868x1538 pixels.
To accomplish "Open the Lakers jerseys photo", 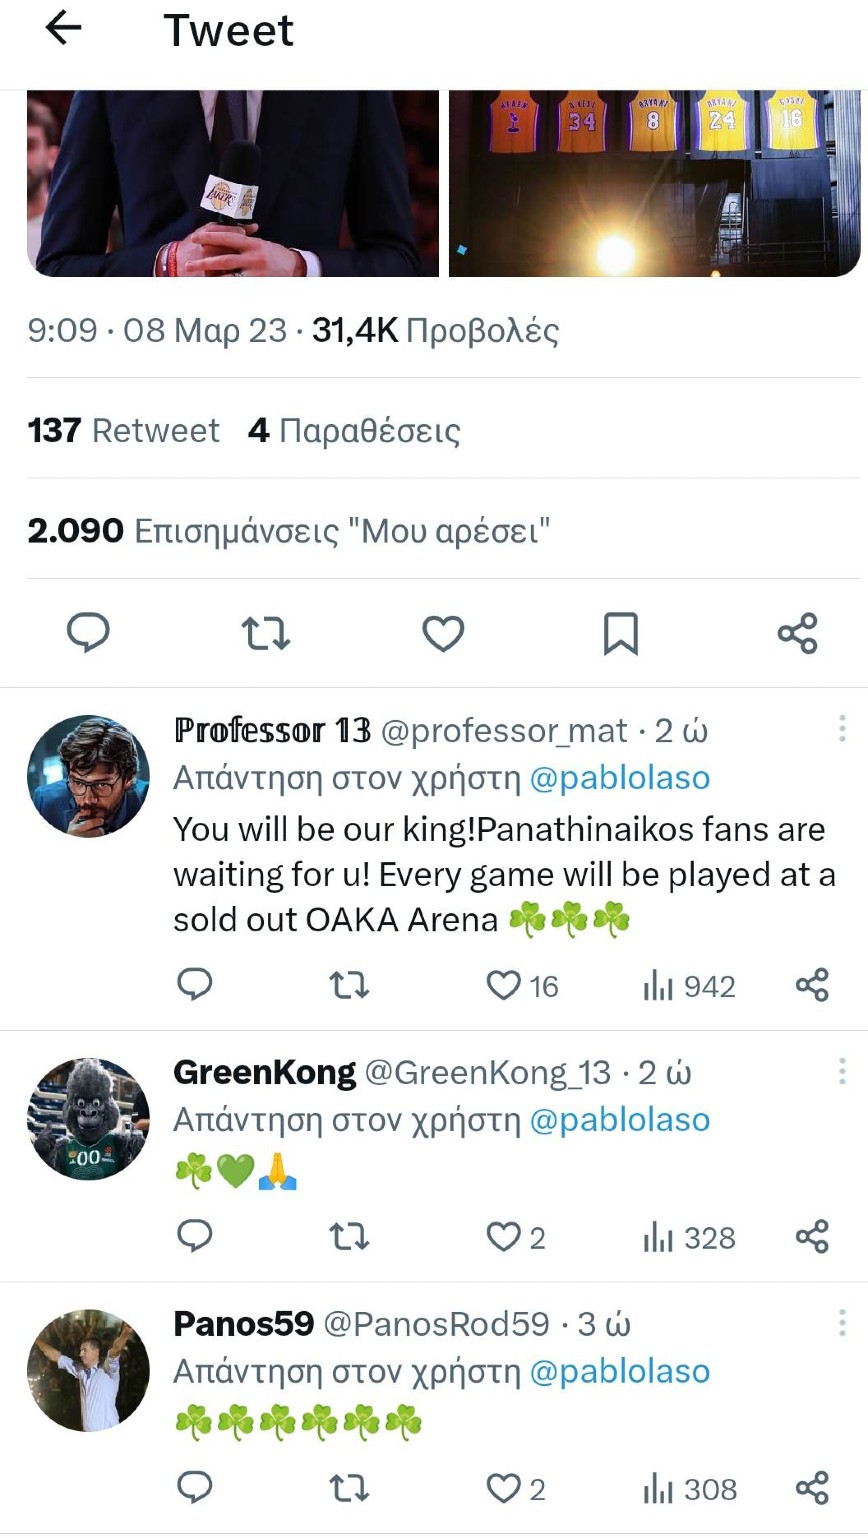I will click(x=654, y=183).
